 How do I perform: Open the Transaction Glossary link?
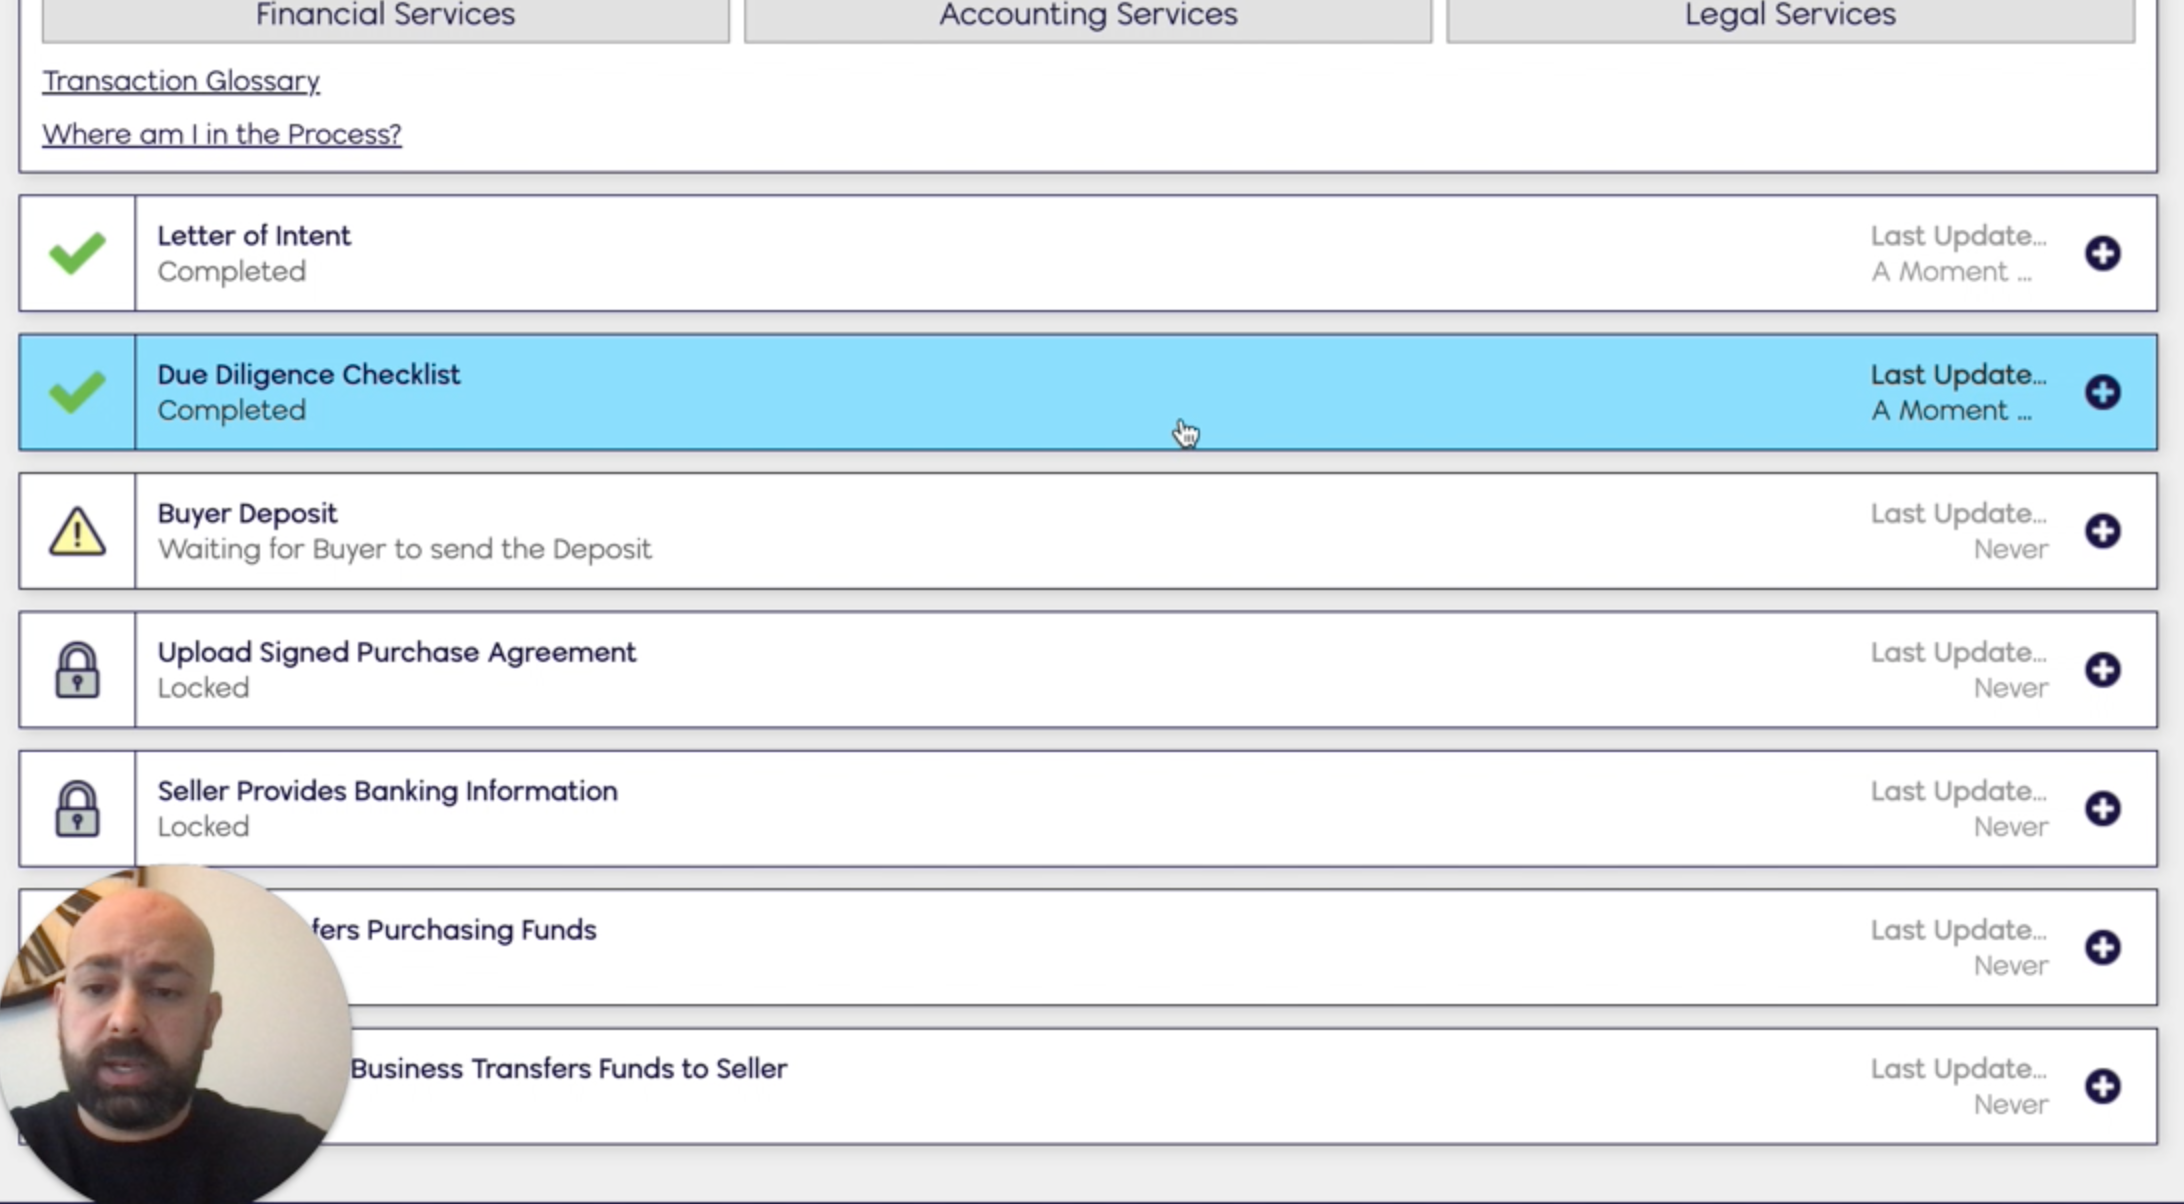[181, 81]
